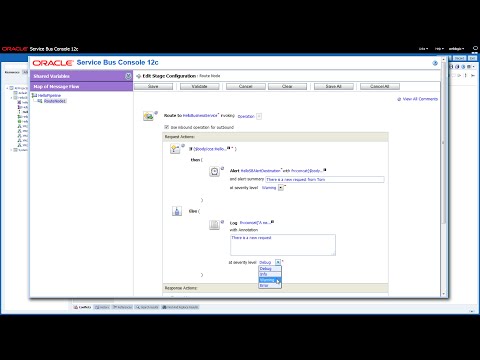Click the Validate button

pyautogui.click(x=200, y=86)
